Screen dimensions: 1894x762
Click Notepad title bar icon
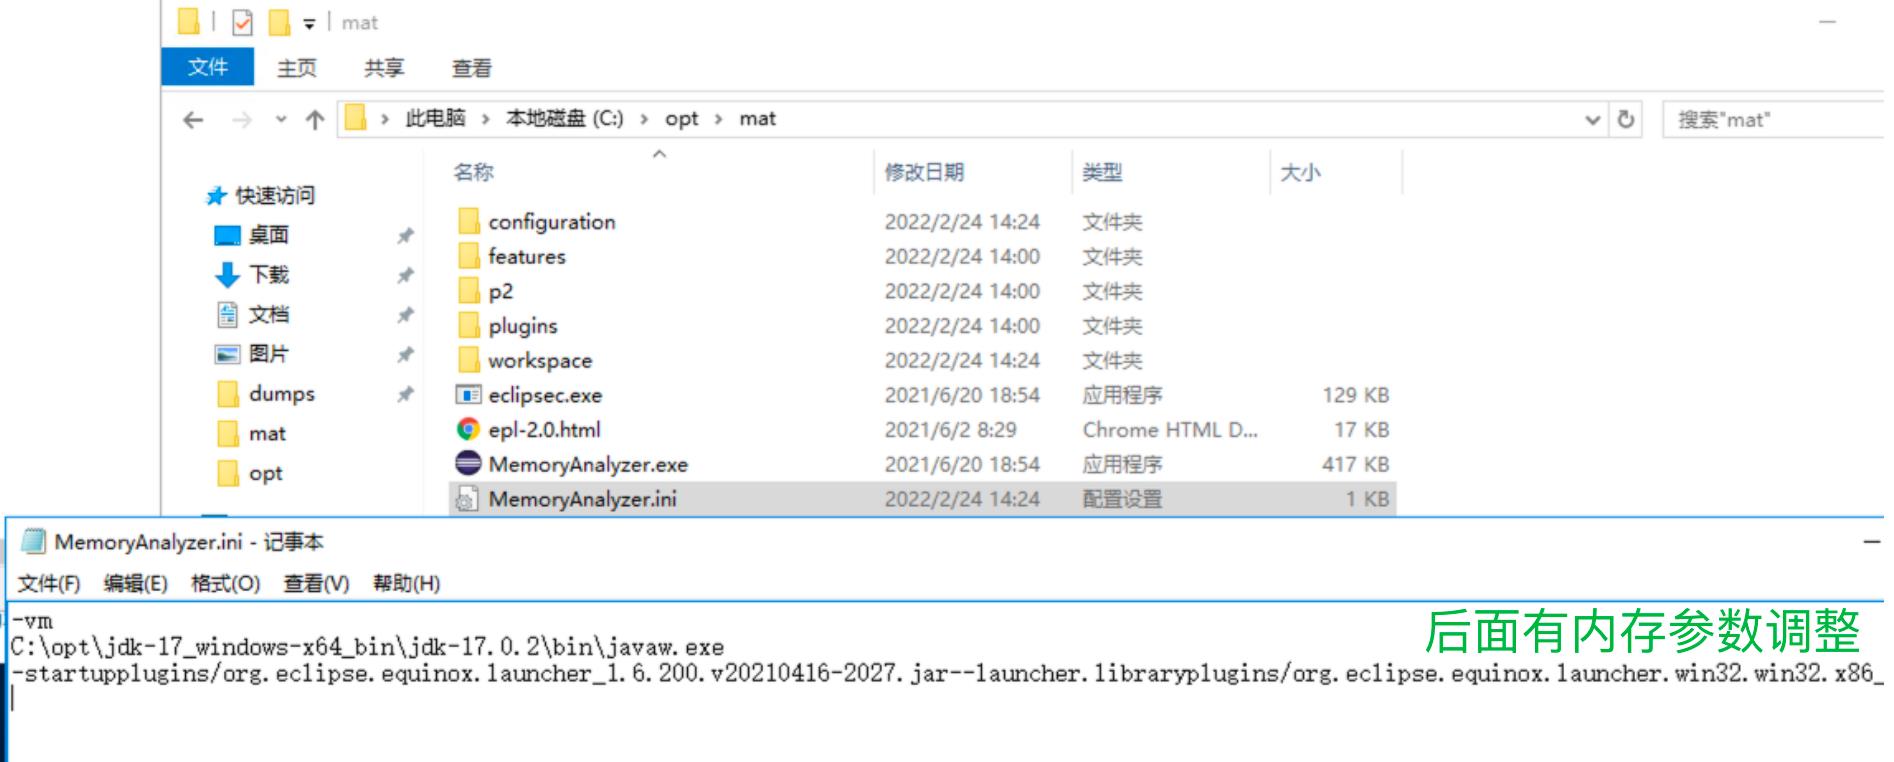coord(34,541)
